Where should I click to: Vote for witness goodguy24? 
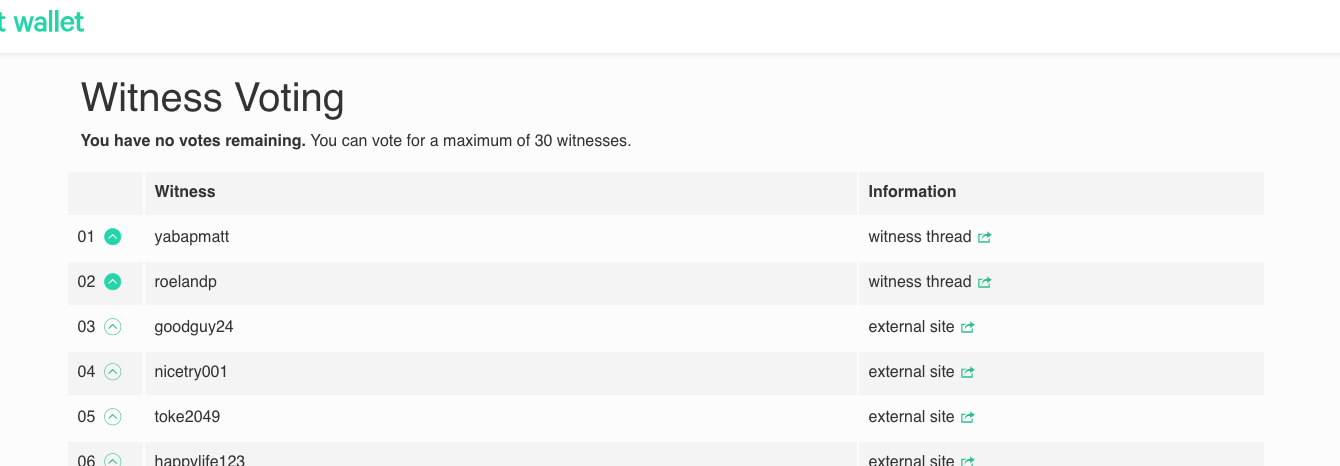(x=113, y=327)
